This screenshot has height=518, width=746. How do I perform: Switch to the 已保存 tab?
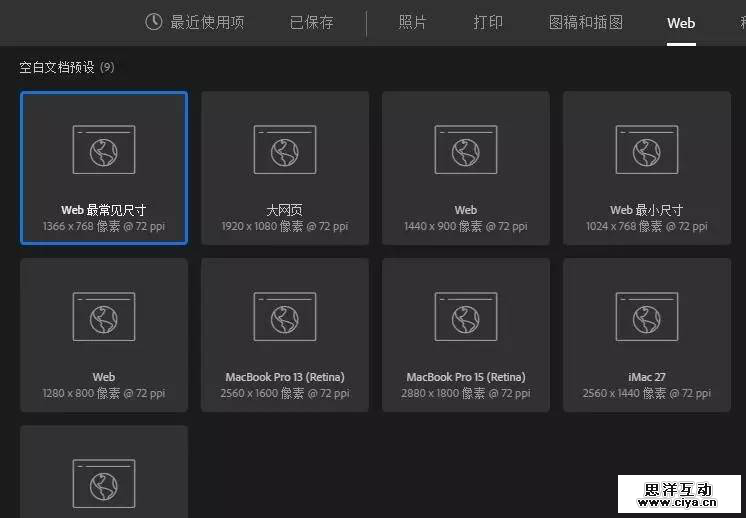tap(312, 22)
